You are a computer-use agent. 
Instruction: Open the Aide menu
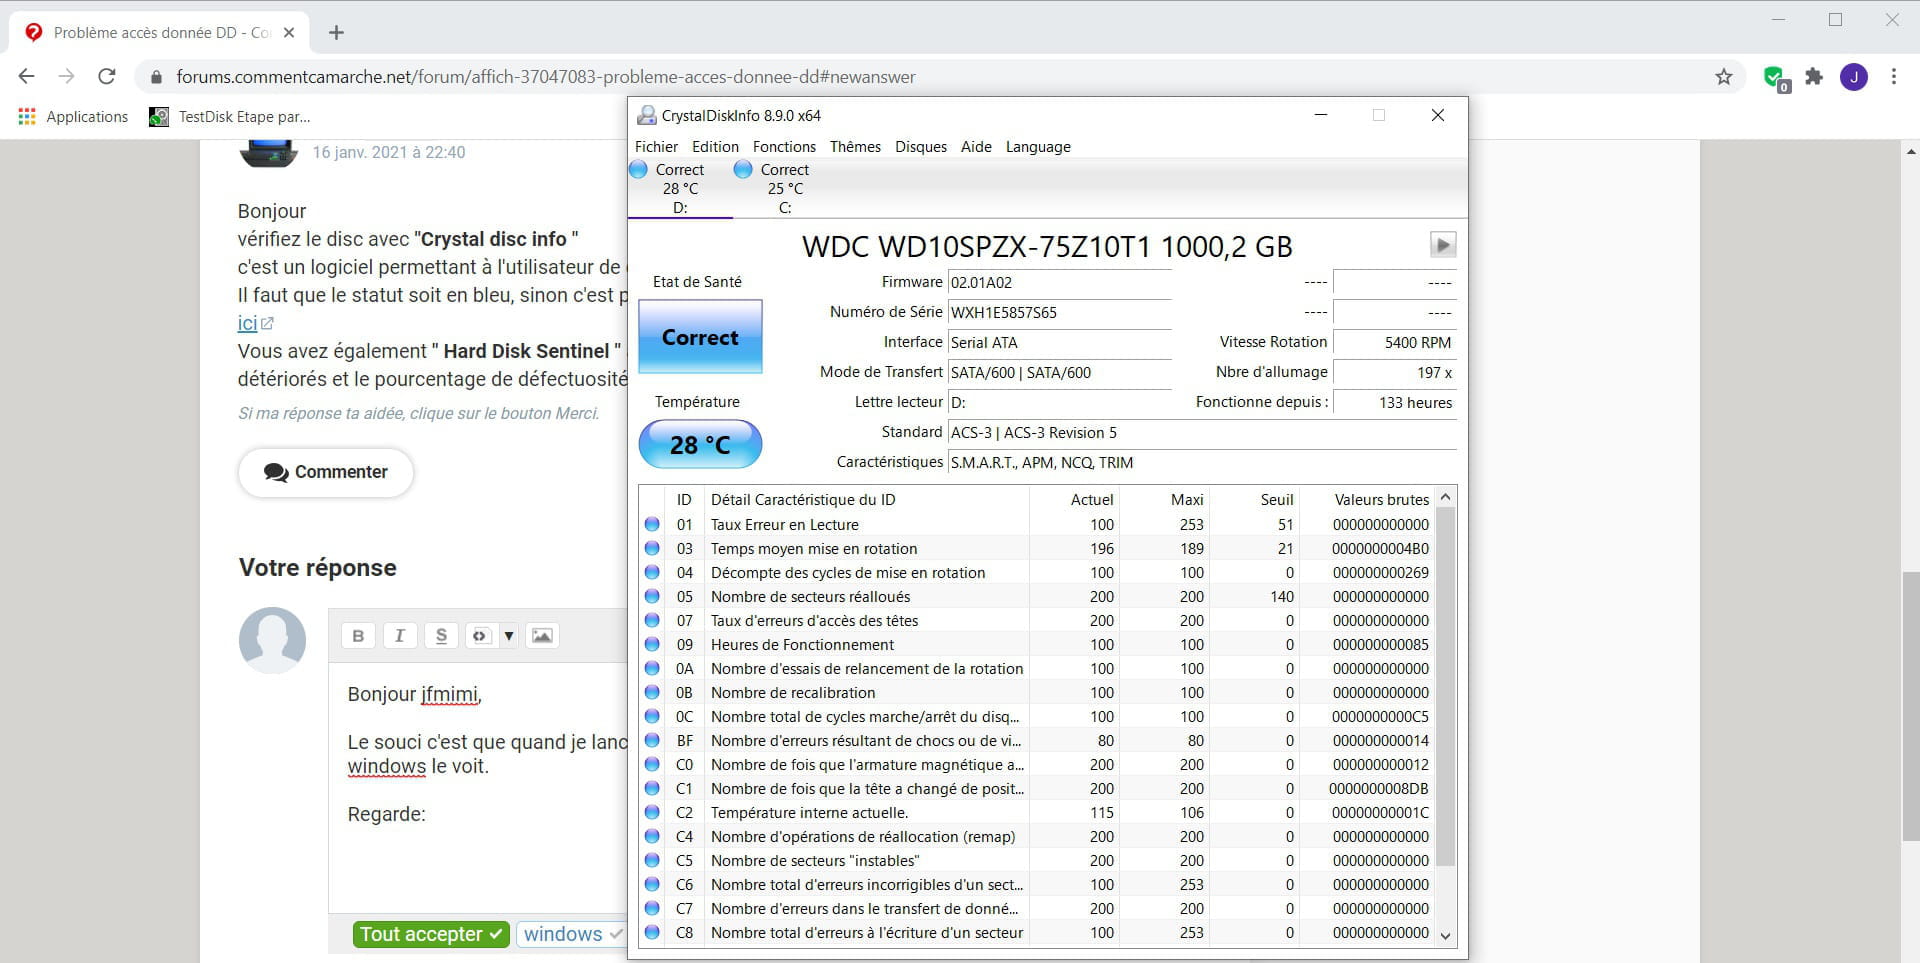(976, 147)
